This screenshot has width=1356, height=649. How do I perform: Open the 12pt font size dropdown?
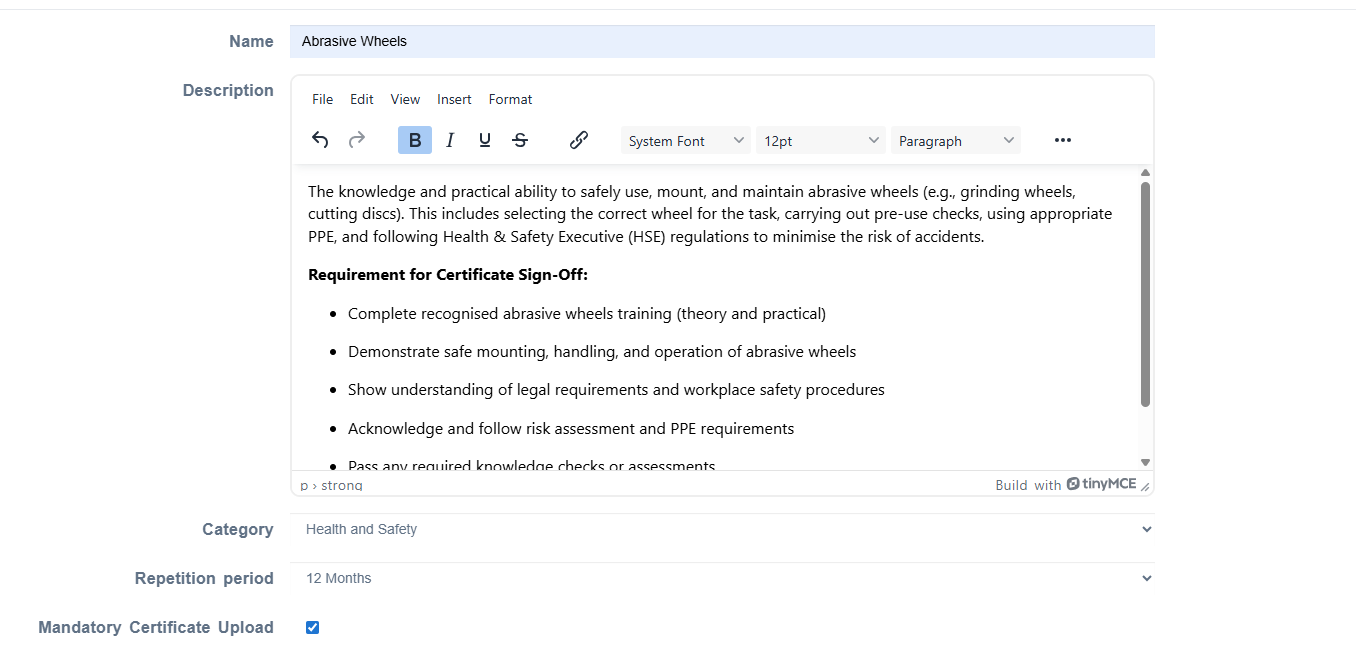point(821,141)
